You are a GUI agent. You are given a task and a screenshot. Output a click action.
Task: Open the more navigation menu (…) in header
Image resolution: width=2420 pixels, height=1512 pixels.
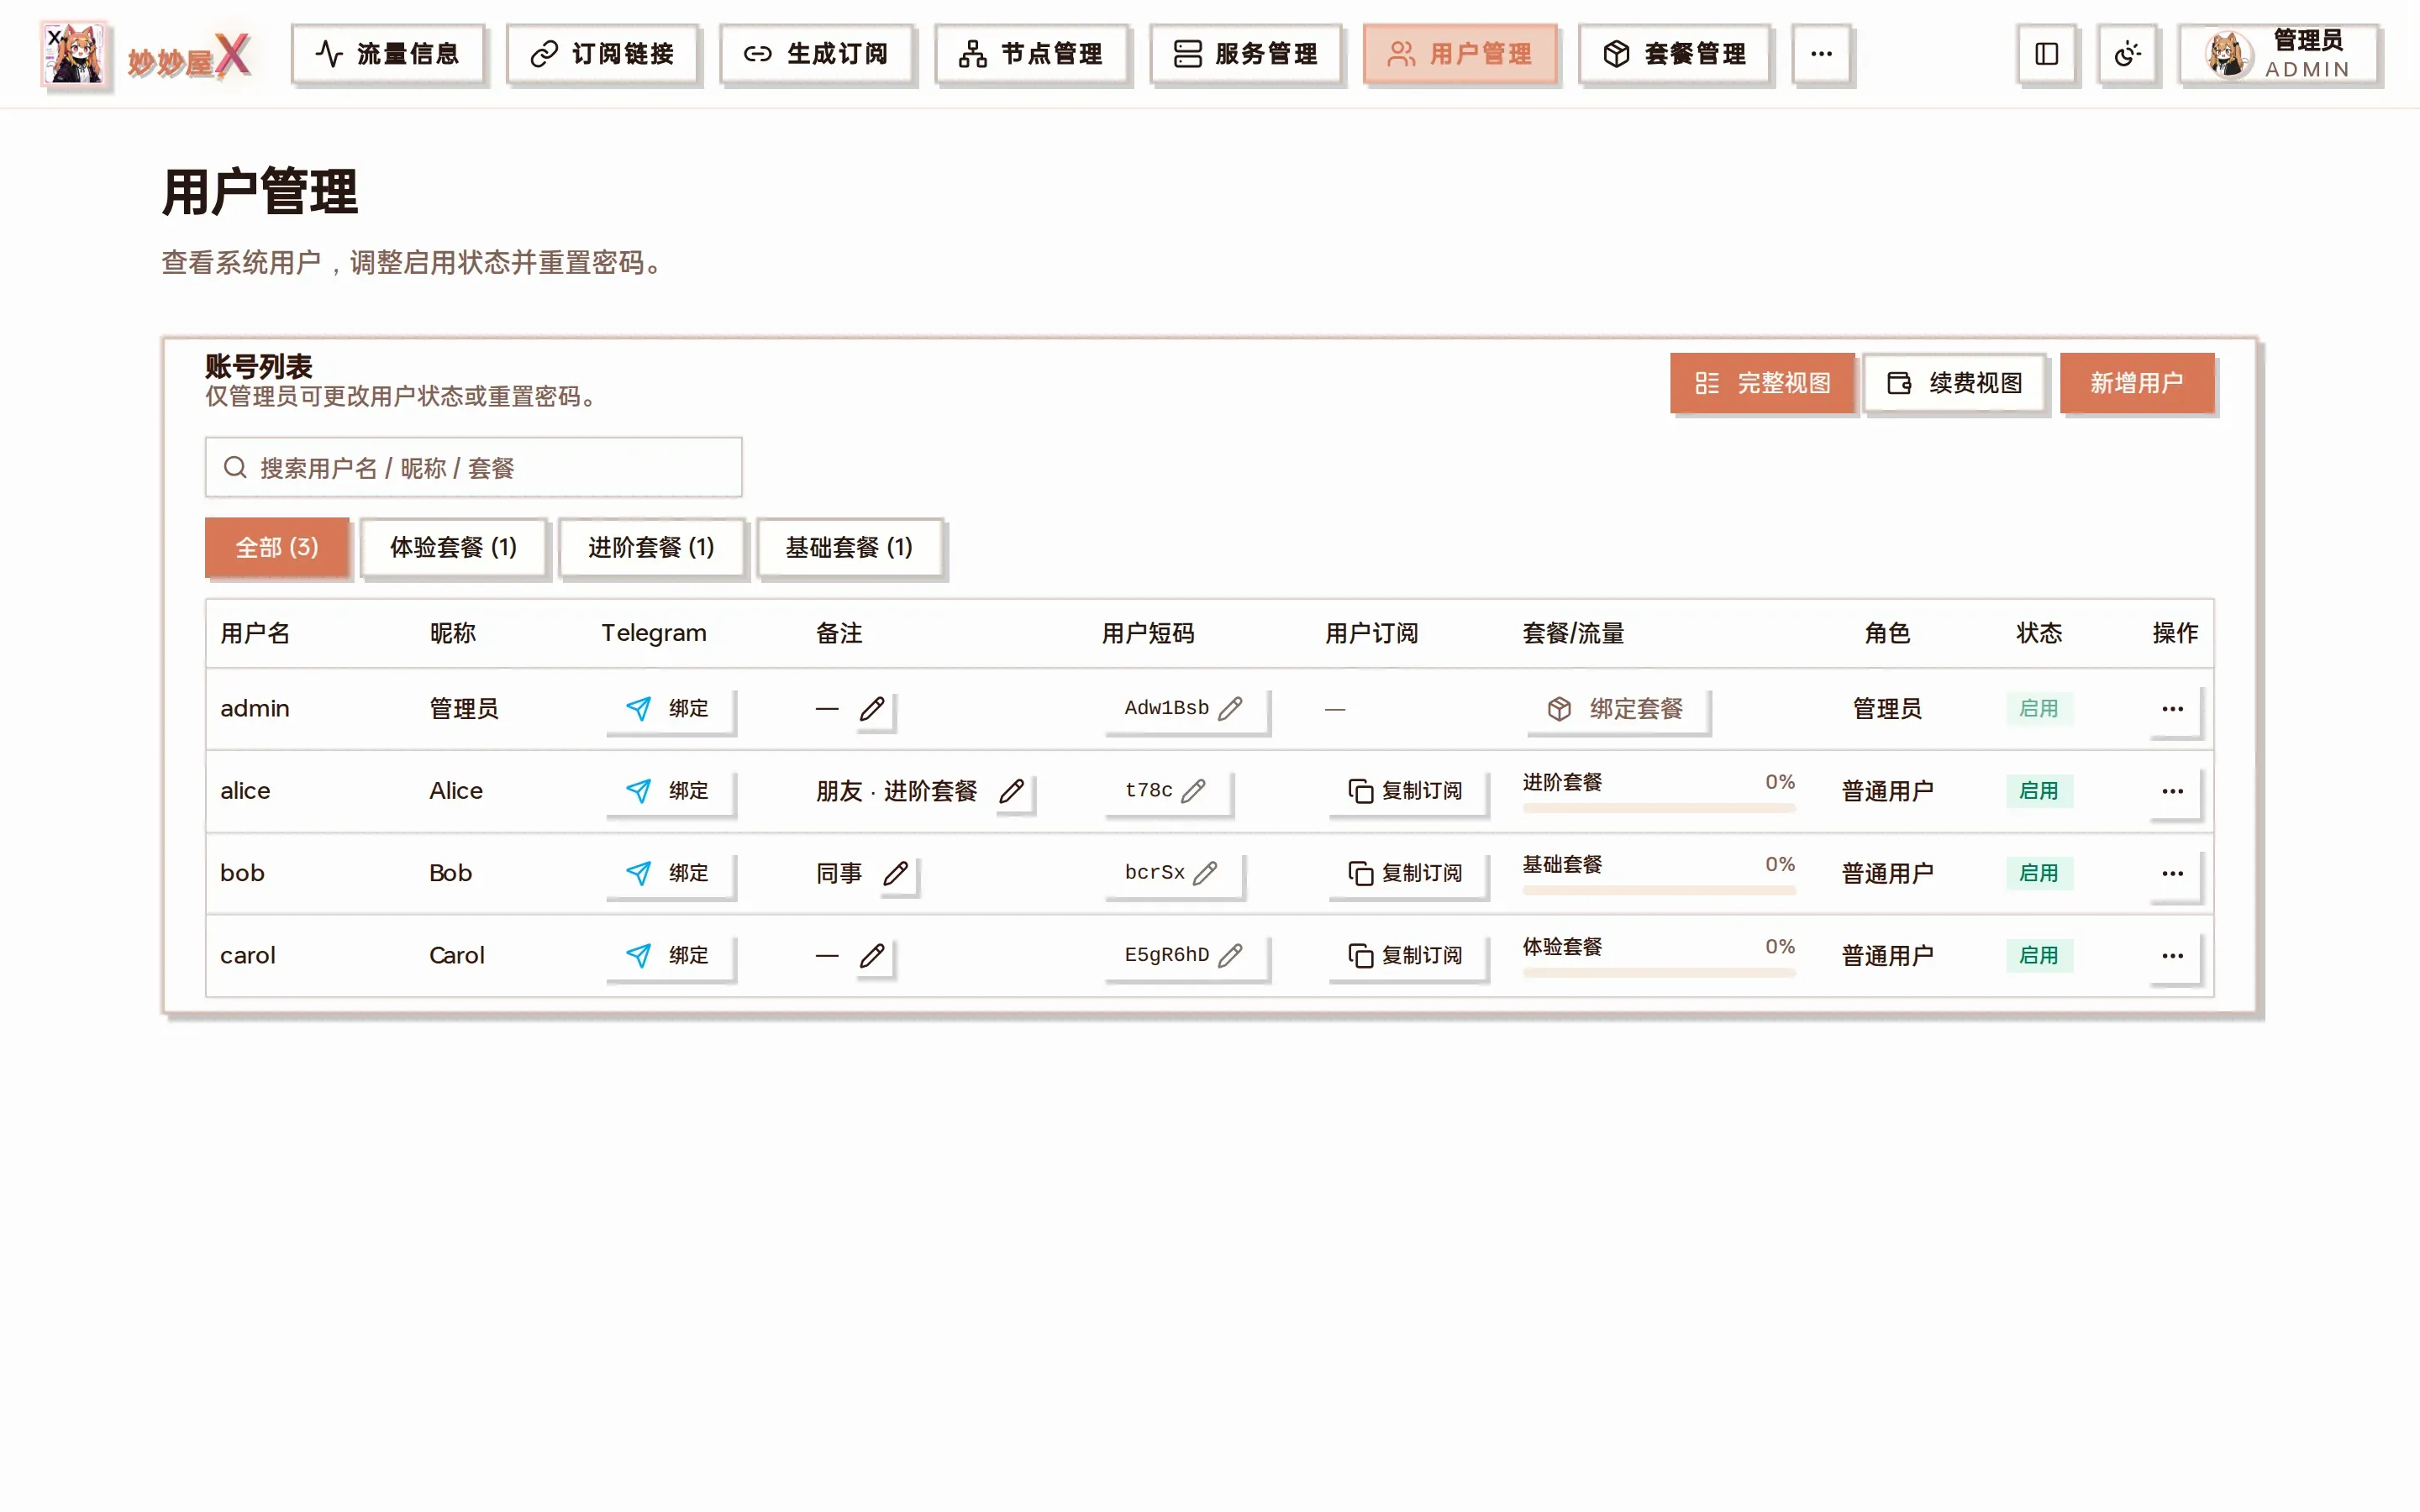click(1821, 54)
